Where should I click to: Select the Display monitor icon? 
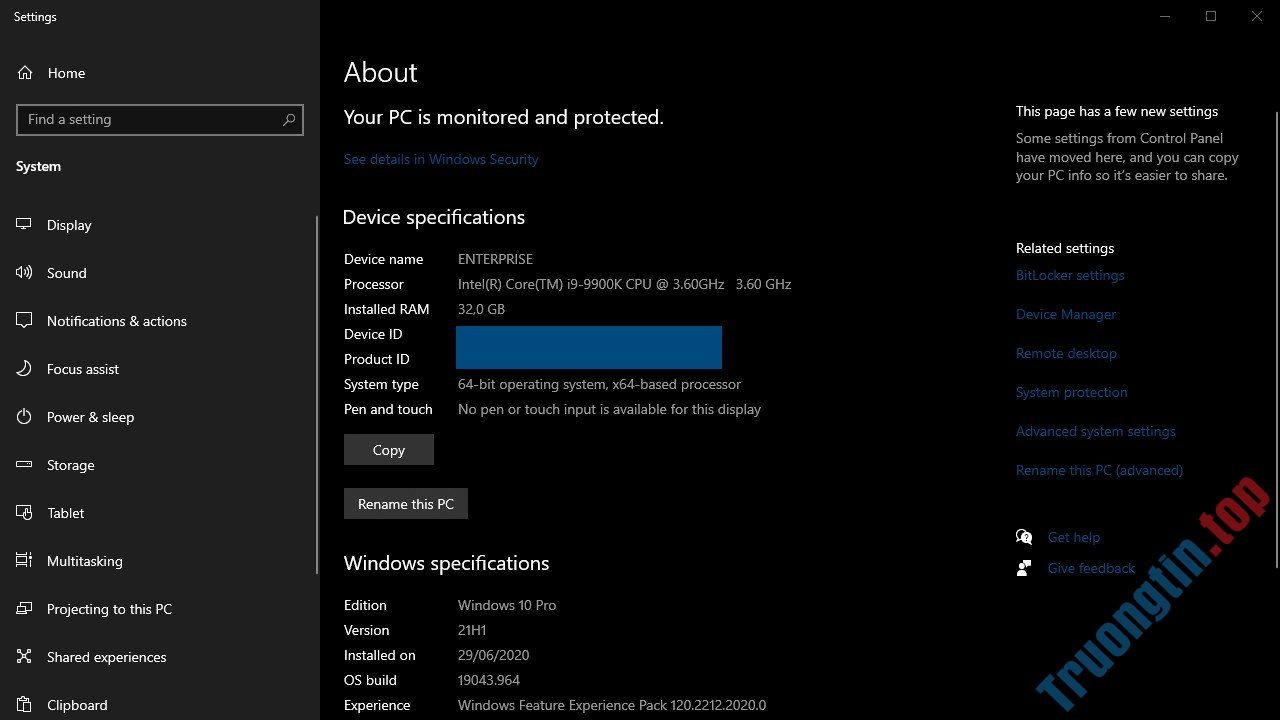coord(24,225)
